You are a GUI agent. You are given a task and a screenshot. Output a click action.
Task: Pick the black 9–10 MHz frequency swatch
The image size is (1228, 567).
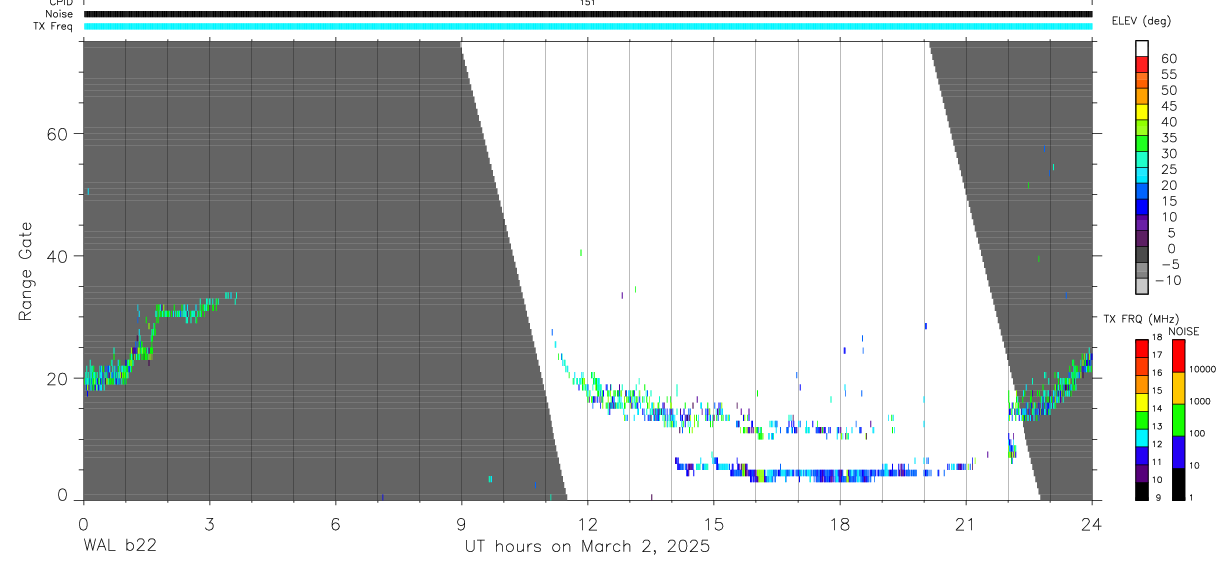click(x=1142, y=490)
